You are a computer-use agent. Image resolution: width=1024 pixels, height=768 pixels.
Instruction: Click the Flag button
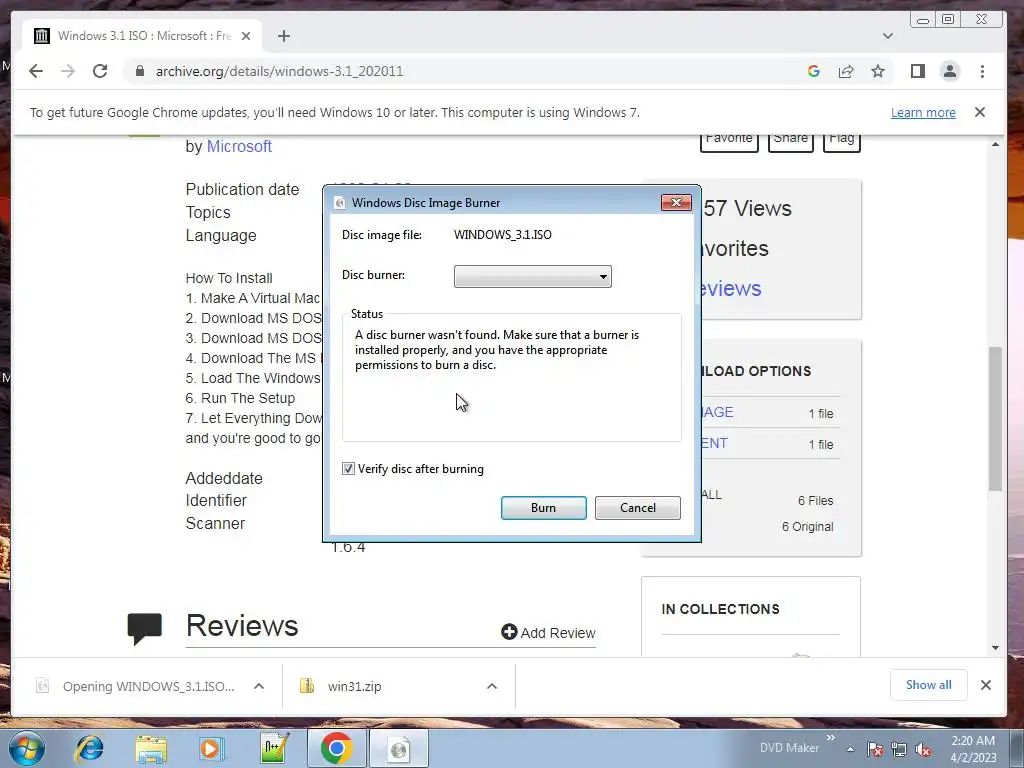point(841,140)
